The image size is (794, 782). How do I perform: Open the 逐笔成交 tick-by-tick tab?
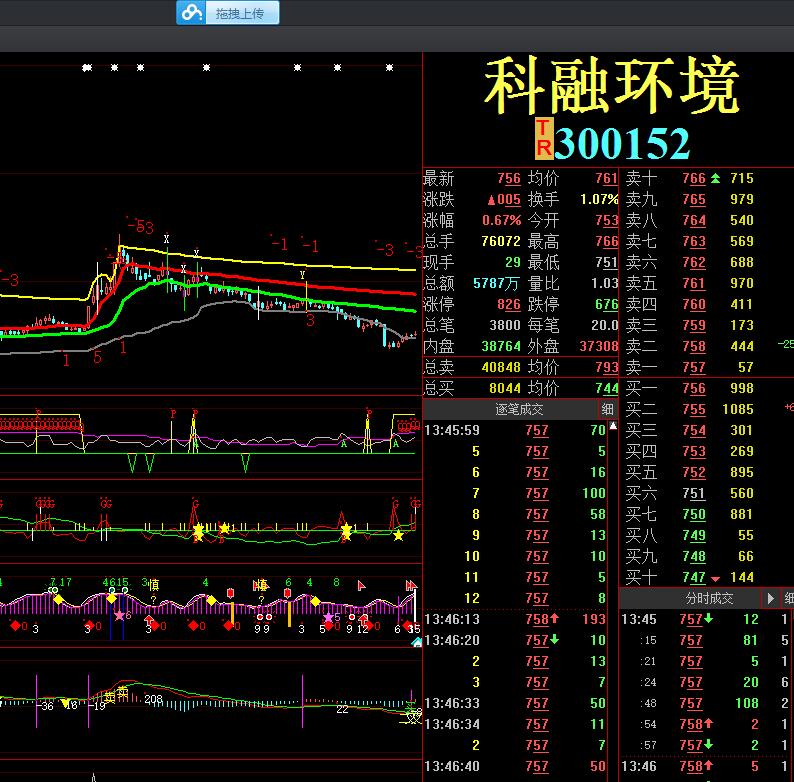pos(519,409)
